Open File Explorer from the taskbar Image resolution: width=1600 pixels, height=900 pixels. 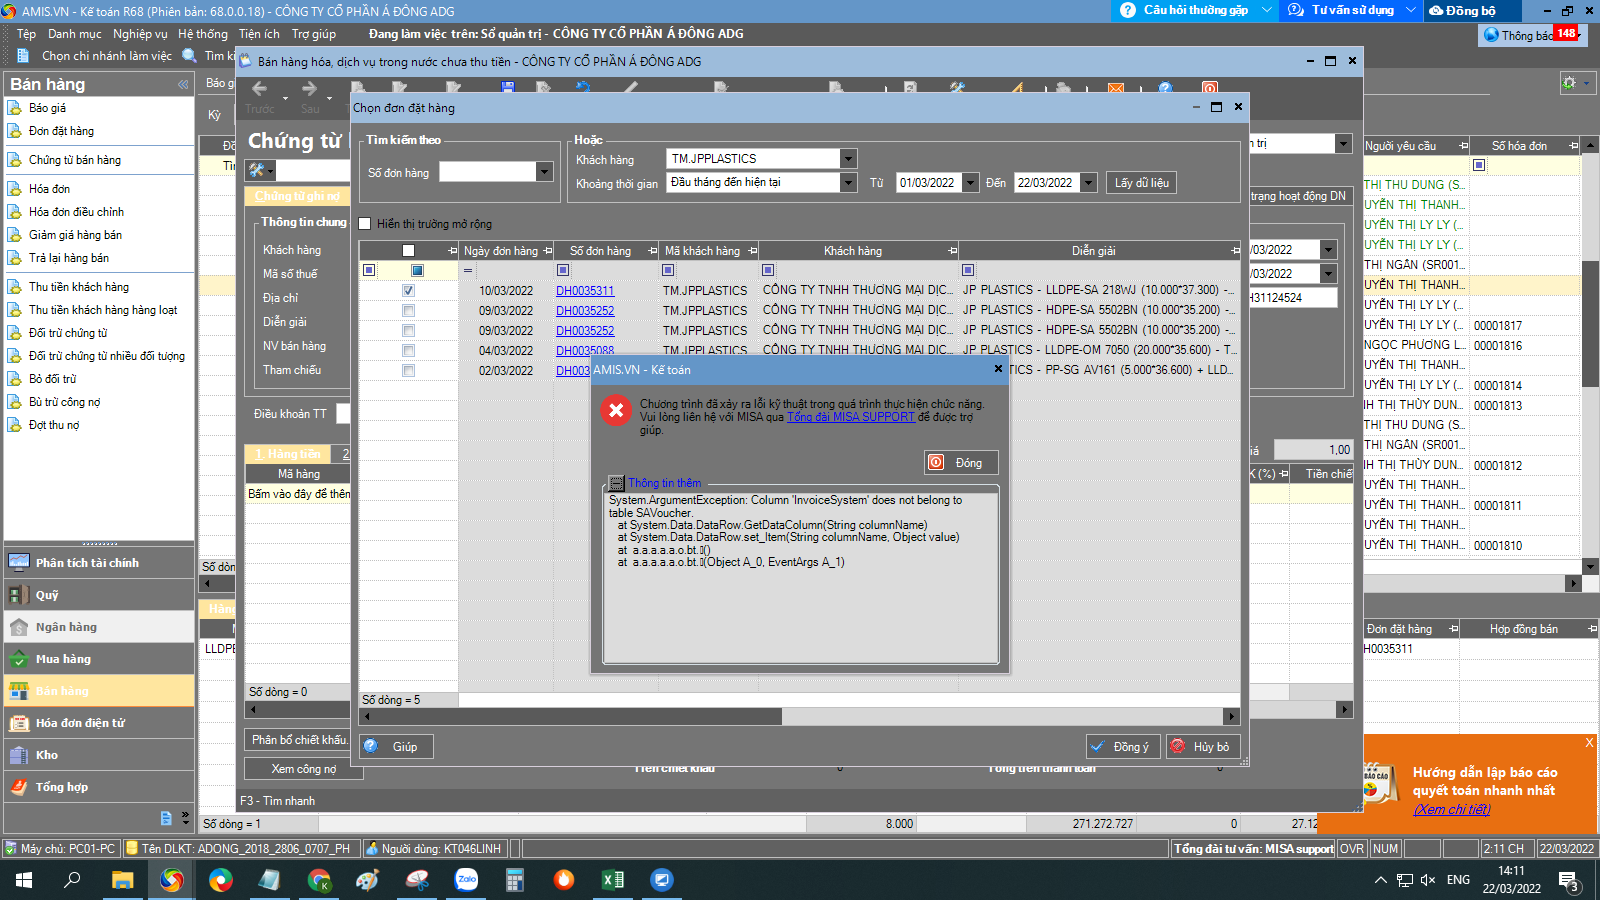[x=122, y=880]
